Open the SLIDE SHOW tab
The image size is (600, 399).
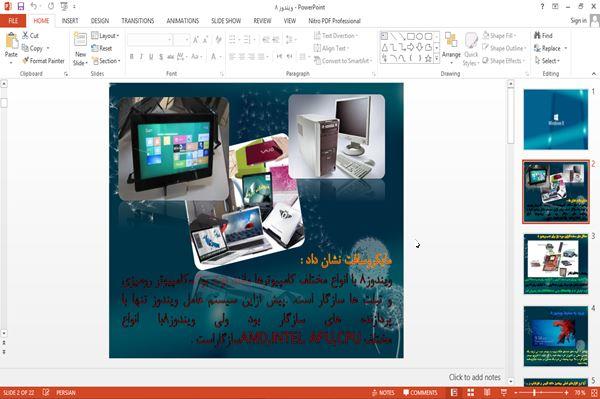226,21
